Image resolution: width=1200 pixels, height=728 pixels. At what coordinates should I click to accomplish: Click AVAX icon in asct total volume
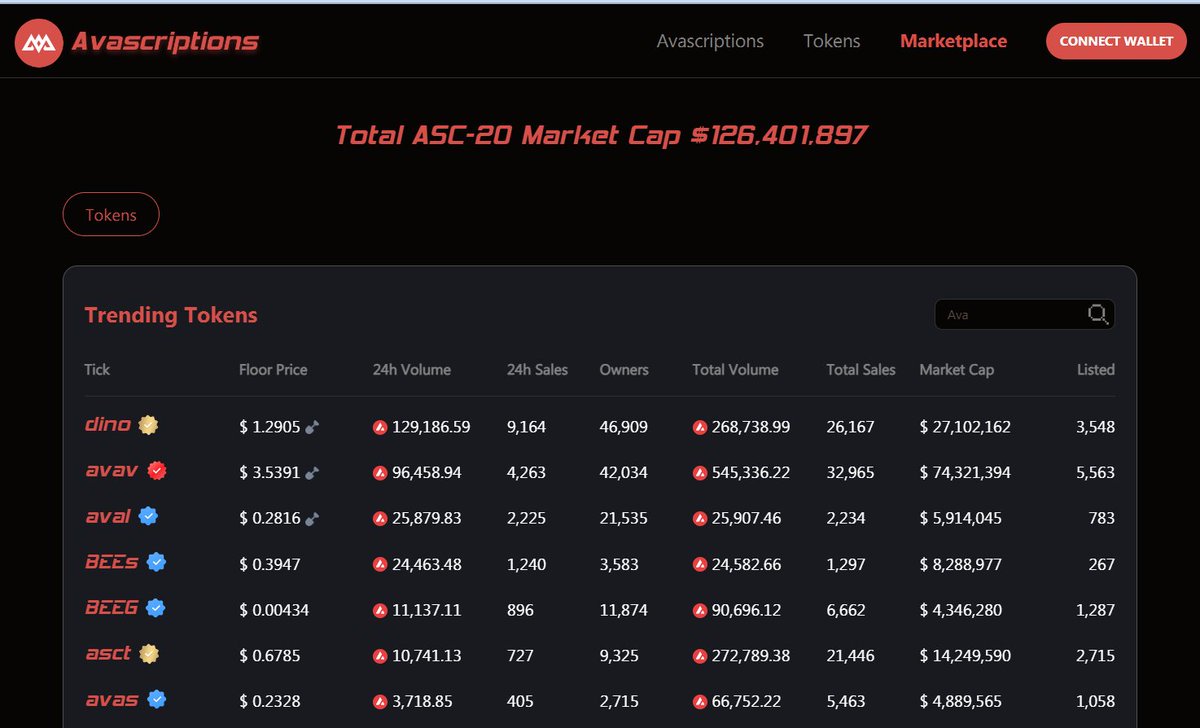699,657
